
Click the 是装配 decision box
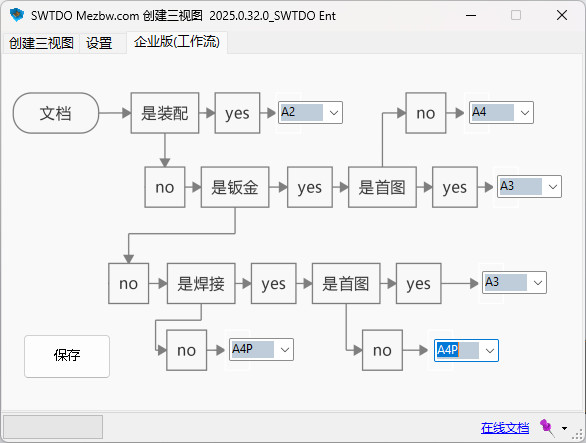pos(165,113)
